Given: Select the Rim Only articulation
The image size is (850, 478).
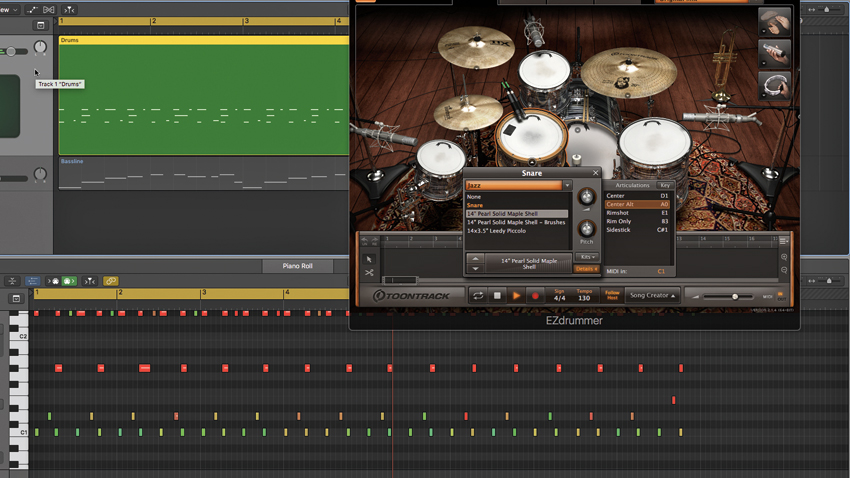Looking at the screenshot, I should [638, 221].
